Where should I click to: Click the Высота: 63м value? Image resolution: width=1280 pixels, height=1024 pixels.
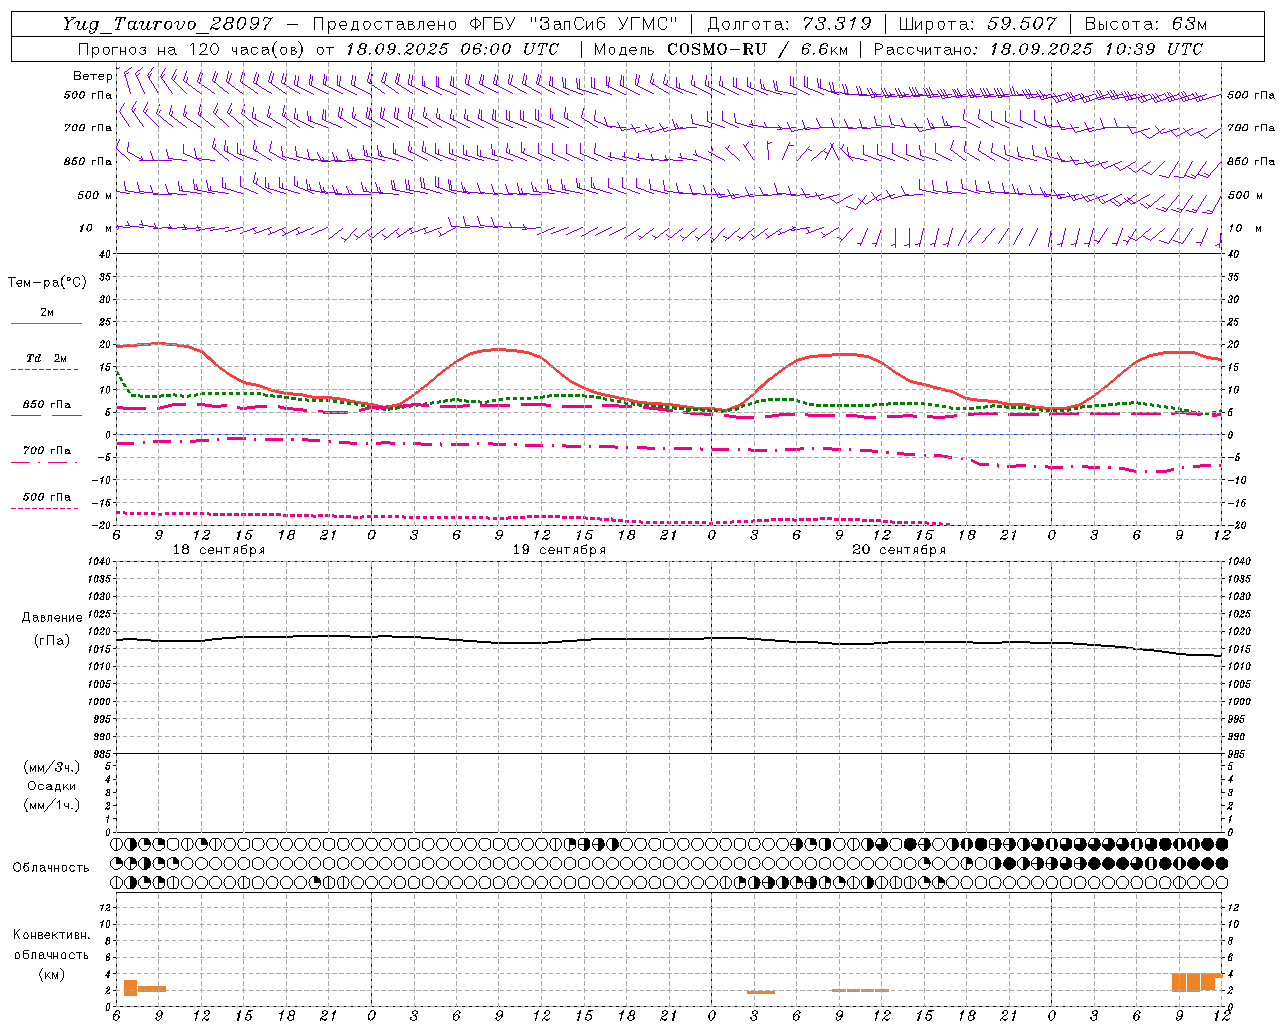click(1145, 24)
